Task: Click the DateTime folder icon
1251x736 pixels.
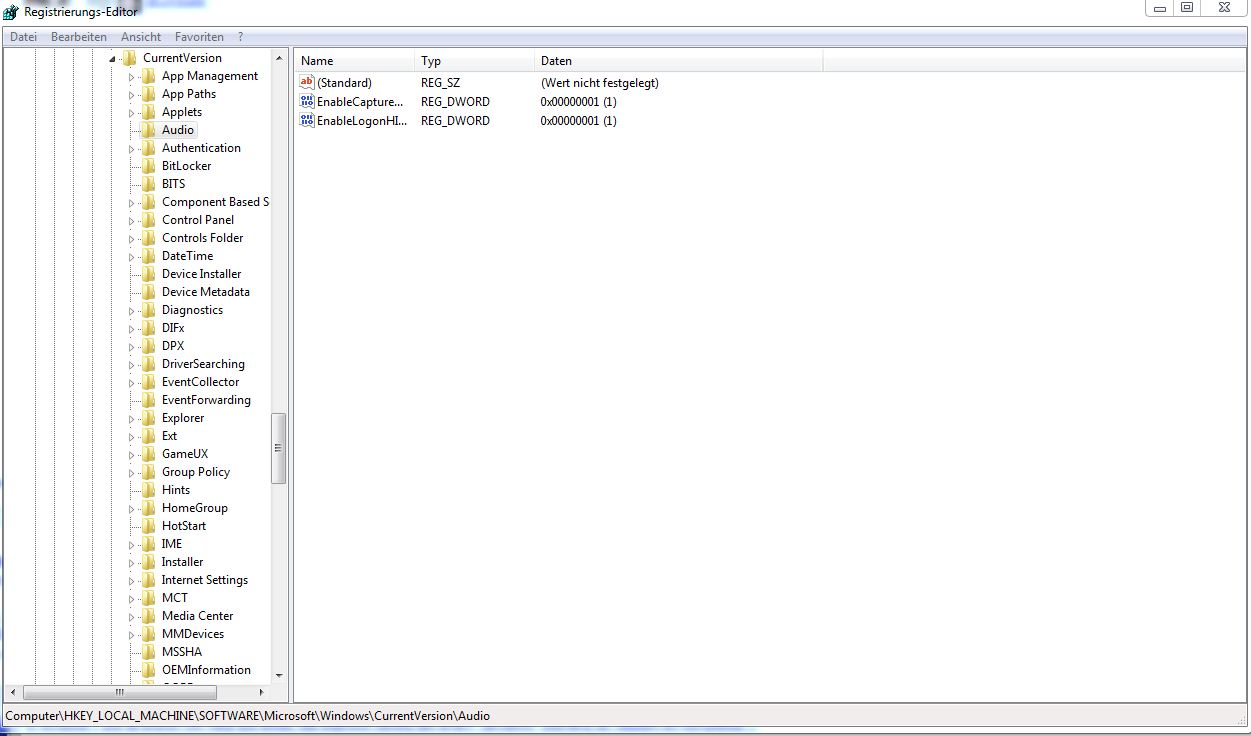Action: point(148,256)
